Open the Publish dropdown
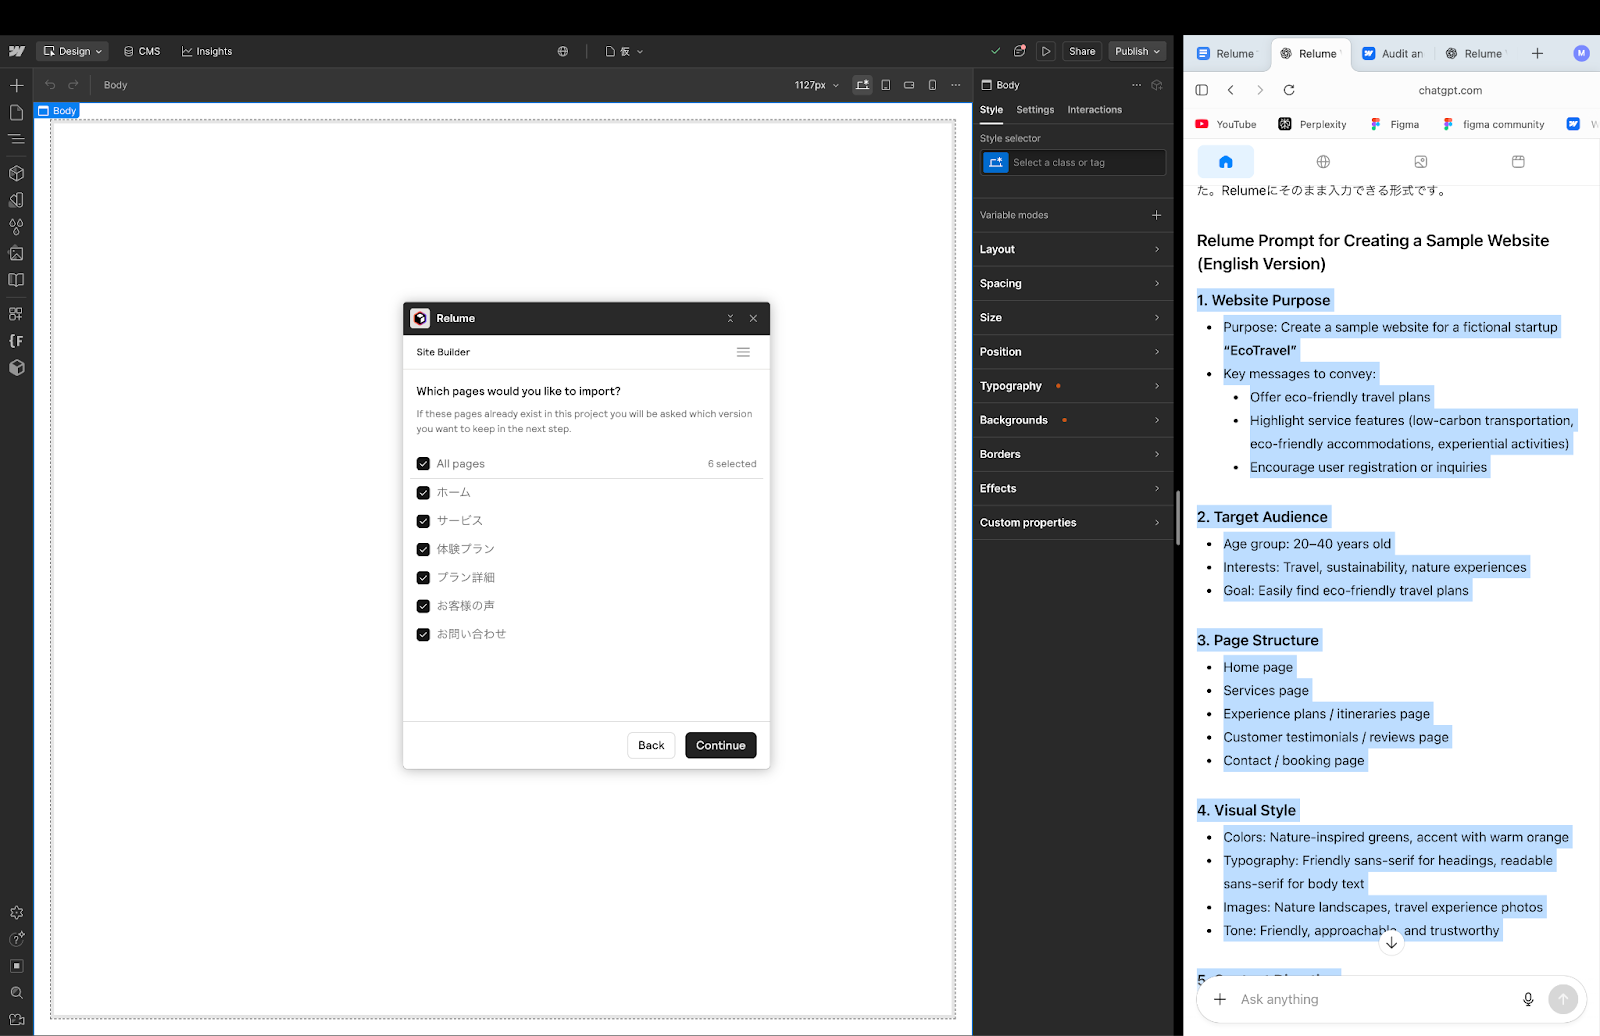 pos(1137,51)
